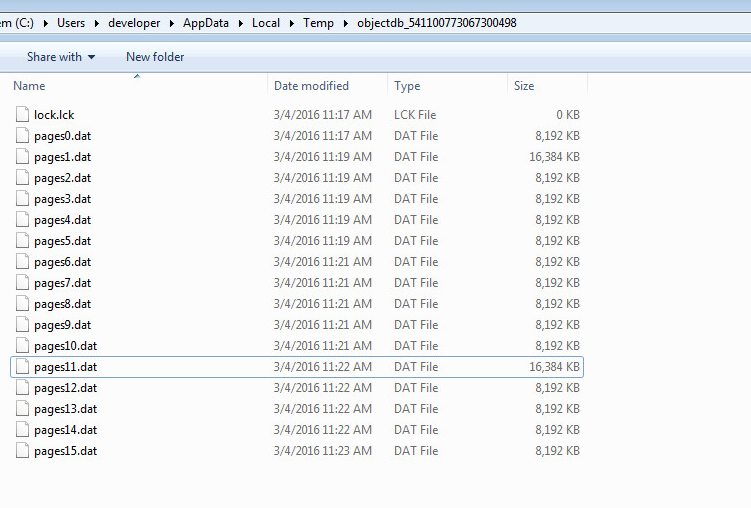Select the pages4.dat file name
The width and height of the screenshot is (751, 508).
click(62, 220)
